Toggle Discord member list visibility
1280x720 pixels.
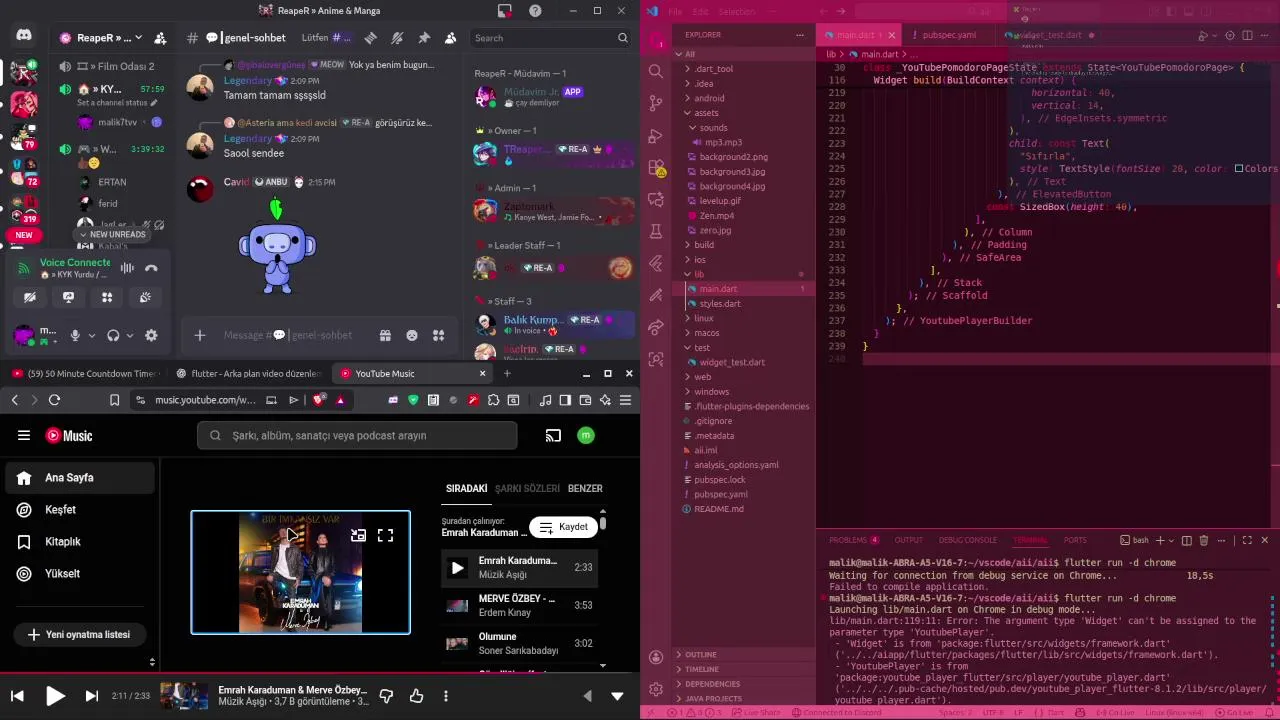pos(451,38)
